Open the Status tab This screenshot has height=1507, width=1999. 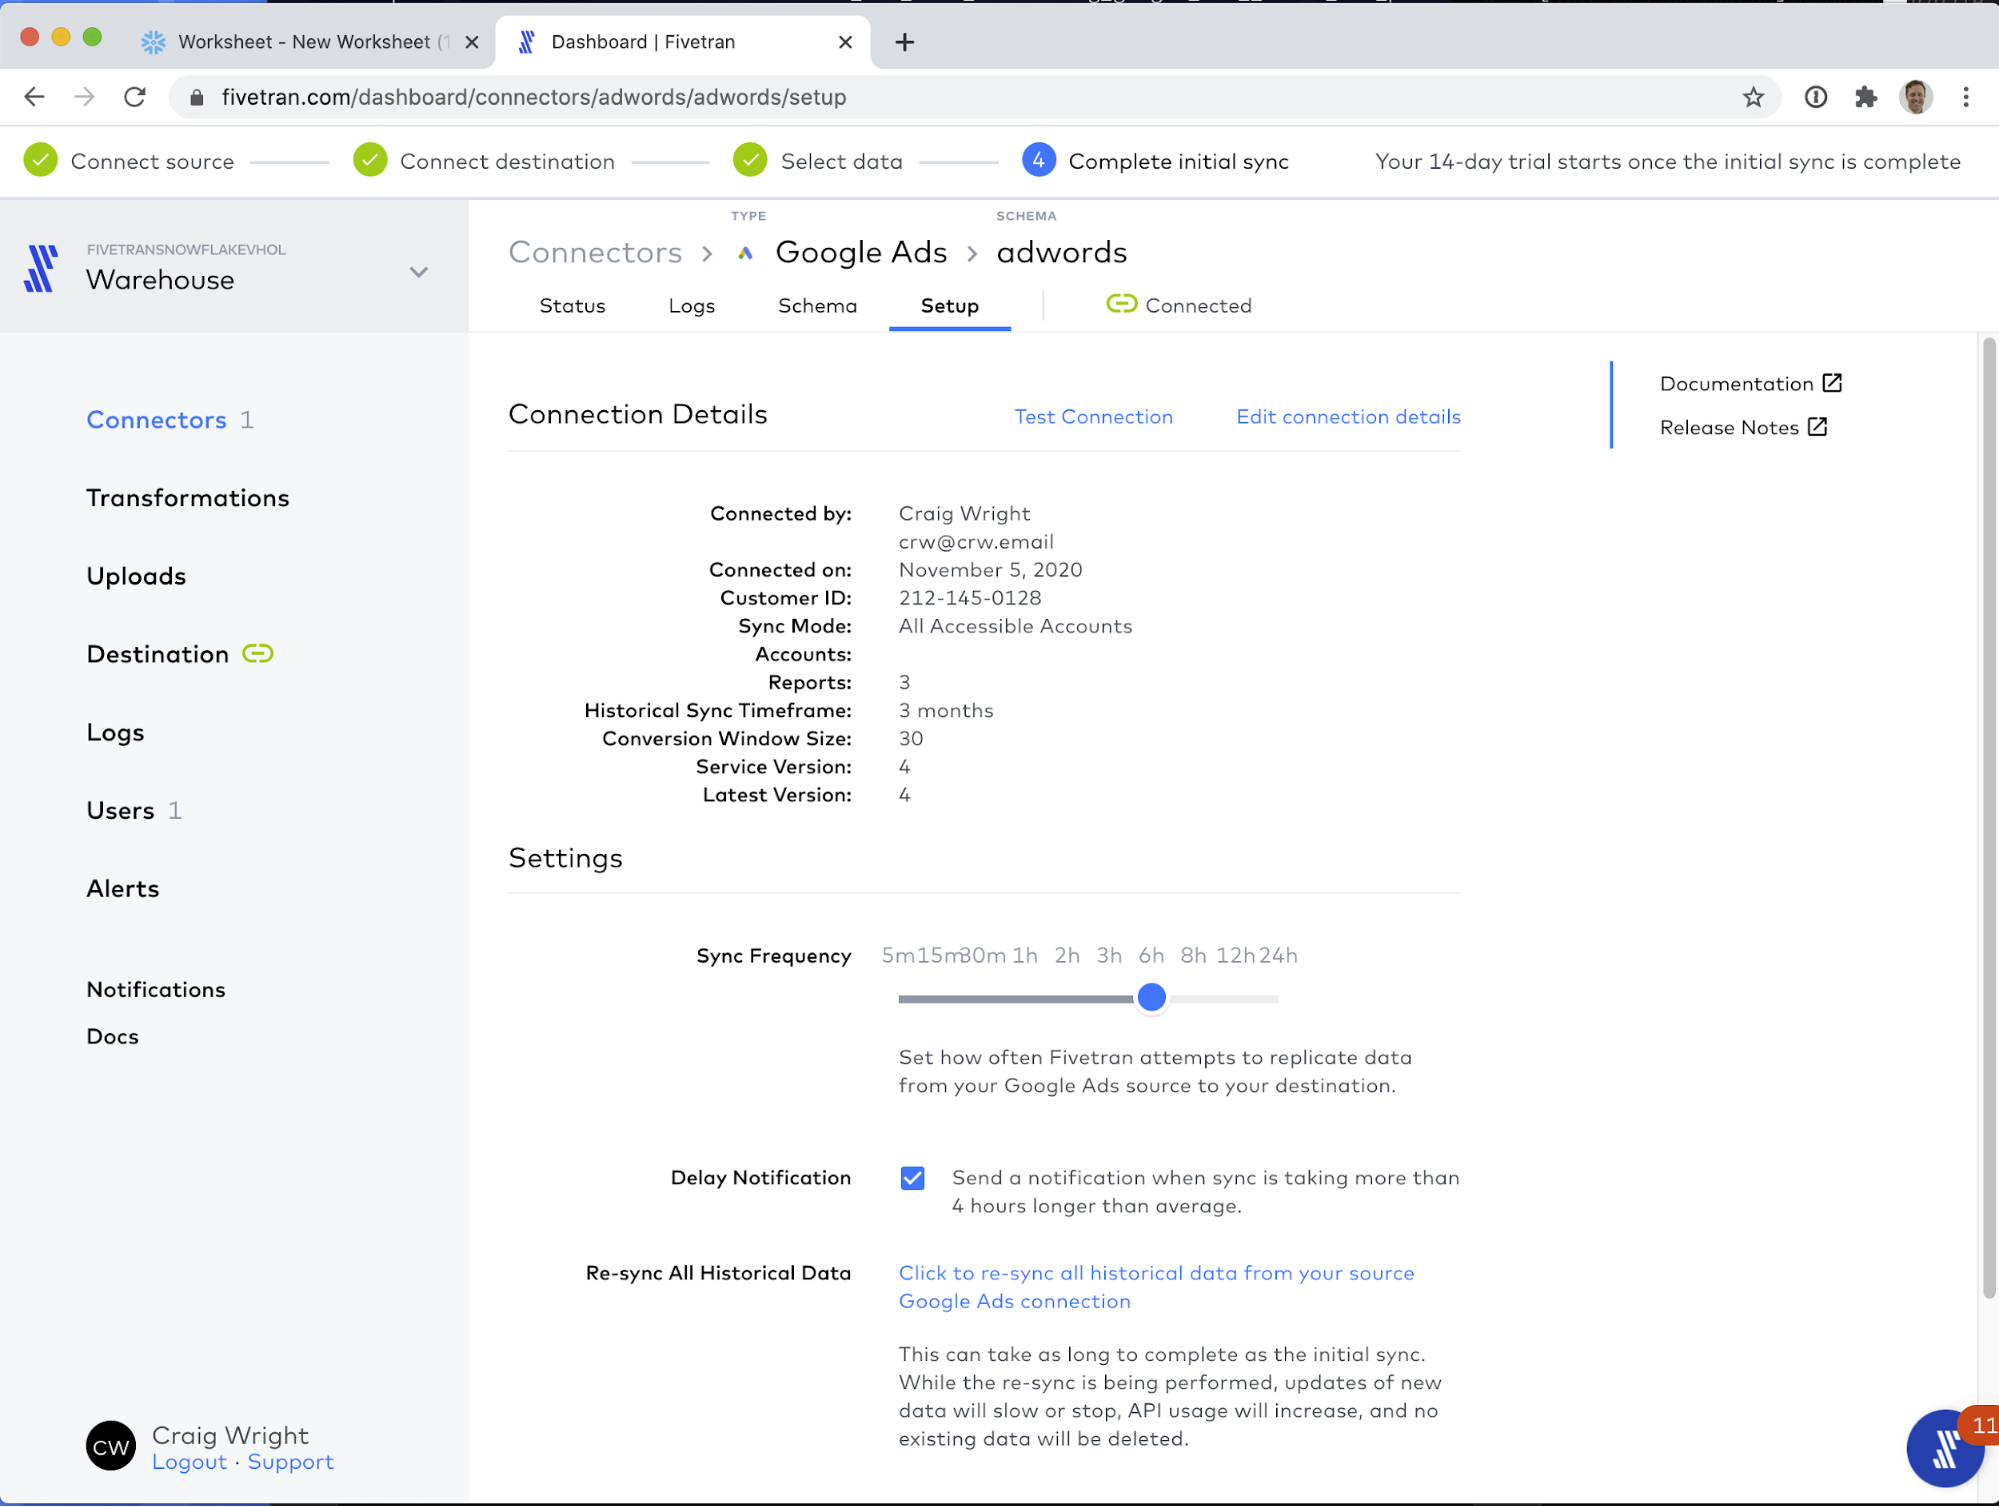pos(572,306)
